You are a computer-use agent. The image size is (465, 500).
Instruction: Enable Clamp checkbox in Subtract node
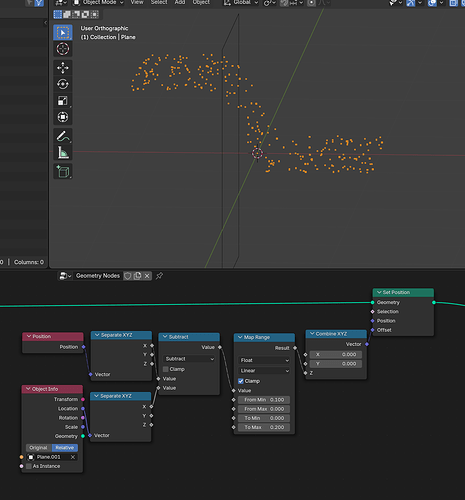pyautogui.click(x=166, y=369)
